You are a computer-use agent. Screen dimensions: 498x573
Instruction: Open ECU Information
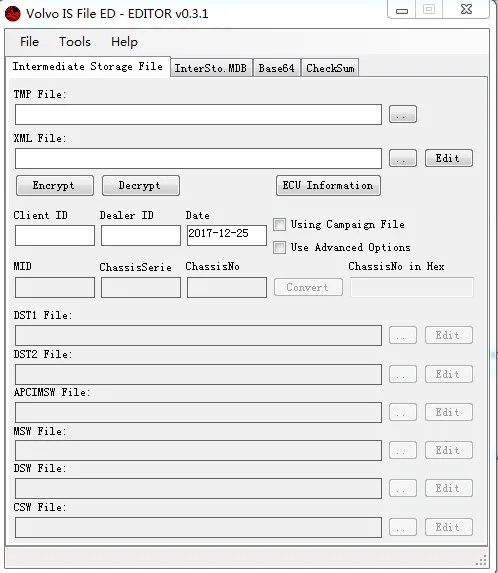coord(328,186)
